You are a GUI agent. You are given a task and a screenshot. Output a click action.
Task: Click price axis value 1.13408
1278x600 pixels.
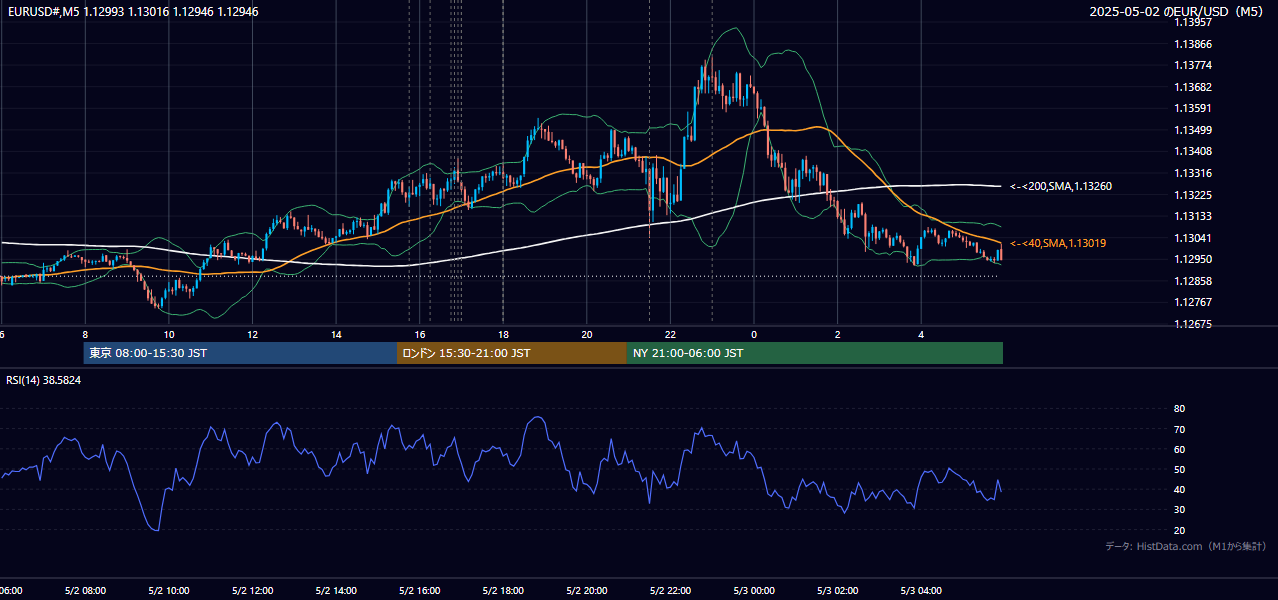pyautogui.click(x=1192, y=151)
